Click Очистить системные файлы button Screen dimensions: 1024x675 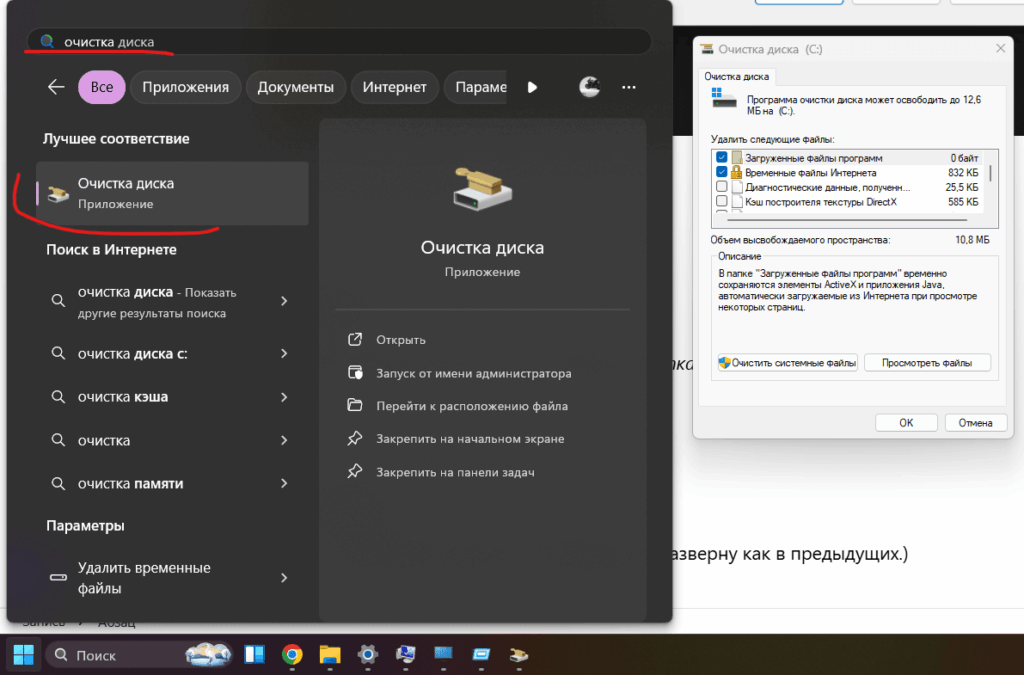787,363
